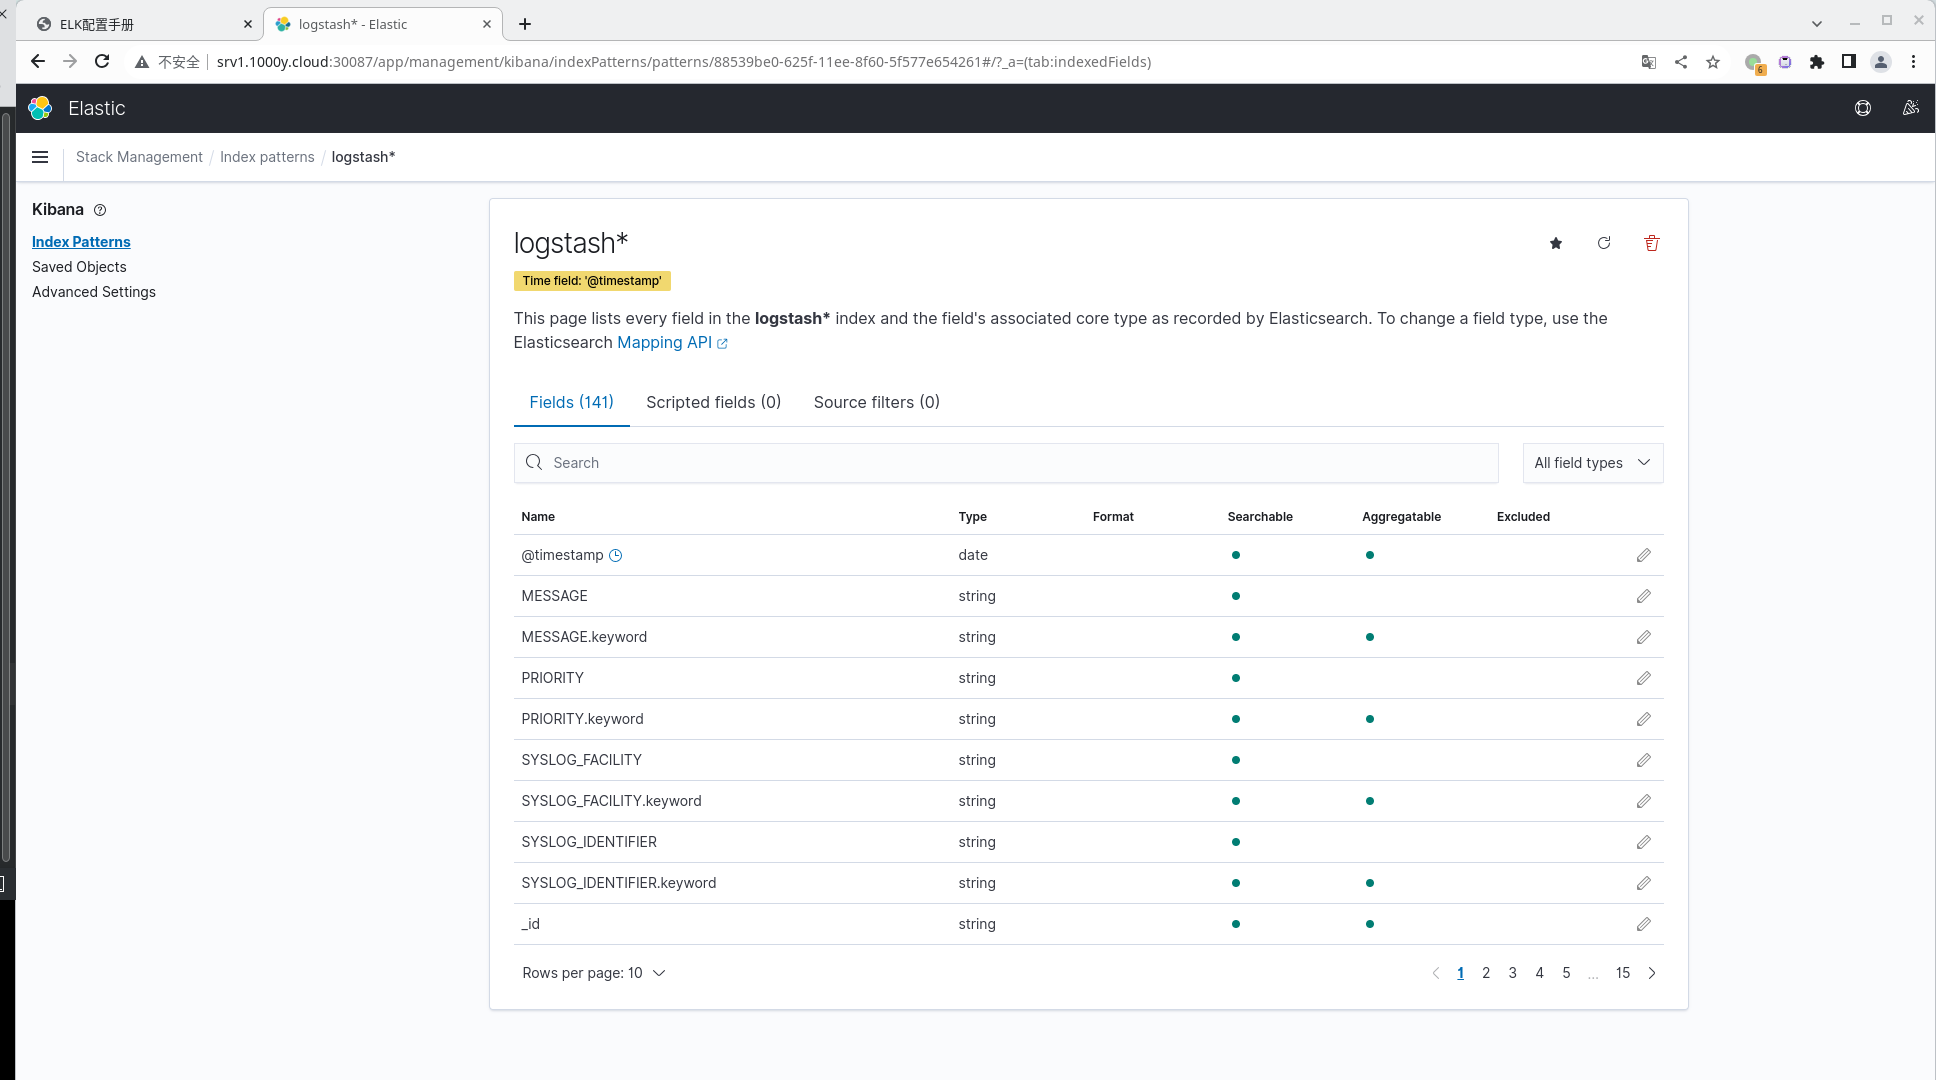This screenshot has height=1080, width=1936.
Task: Edit the SYSLOG_FACILITY field
Action: tap(1643, 760)
